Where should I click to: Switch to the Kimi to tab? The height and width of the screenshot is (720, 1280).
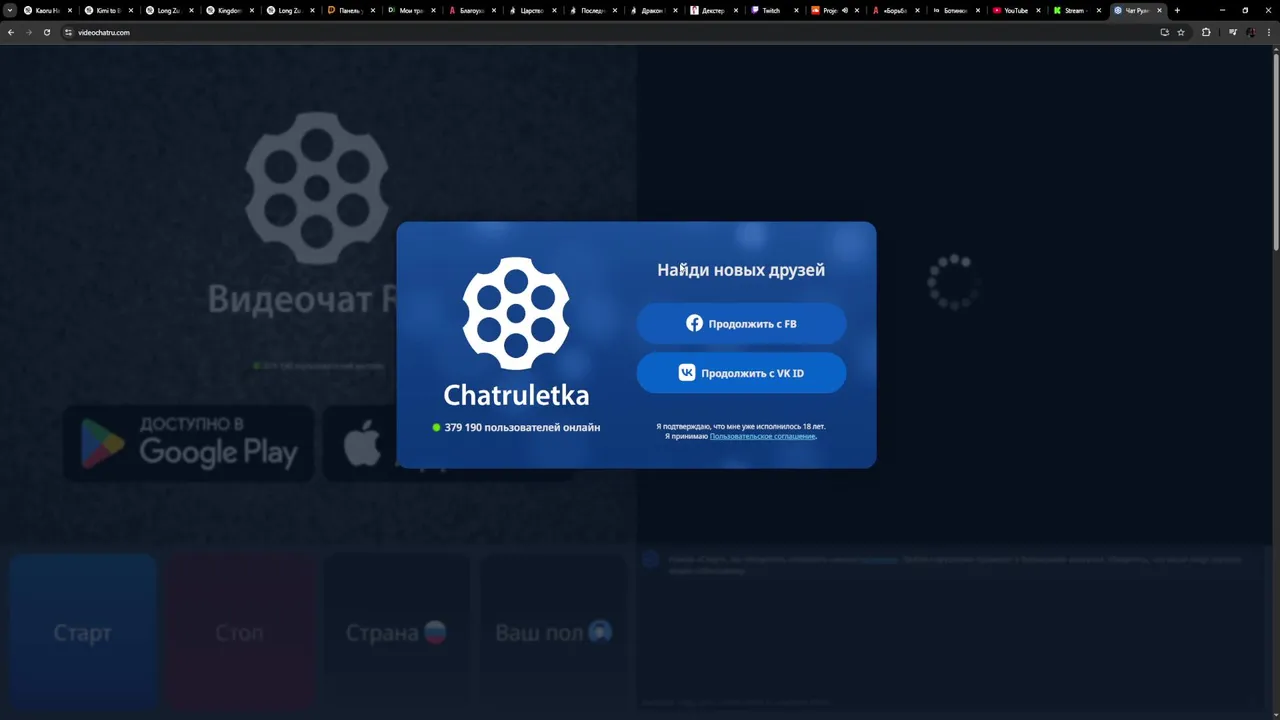pos(109,10)
